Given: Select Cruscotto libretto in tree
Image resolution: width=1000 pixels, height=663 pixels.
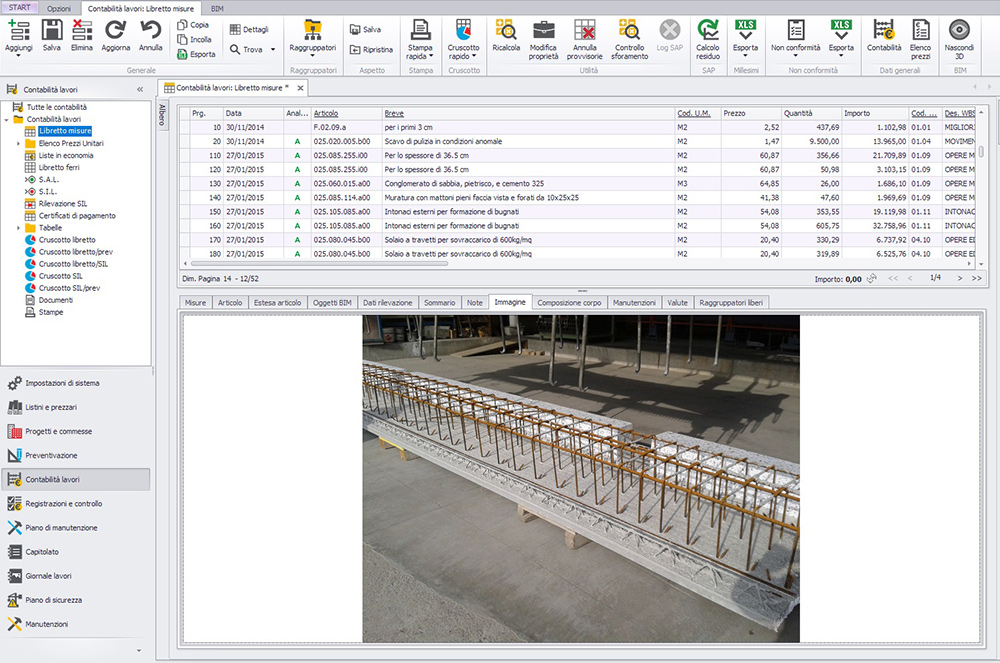Looking at the screenshot, I should tap(67, 240).
